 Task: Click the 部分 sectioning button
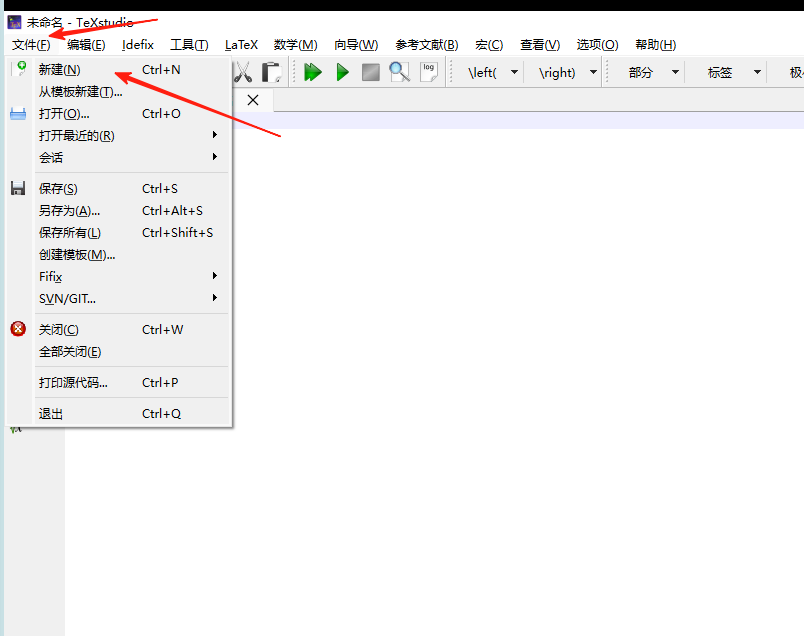pyautogui.click(x=640, y=73)
